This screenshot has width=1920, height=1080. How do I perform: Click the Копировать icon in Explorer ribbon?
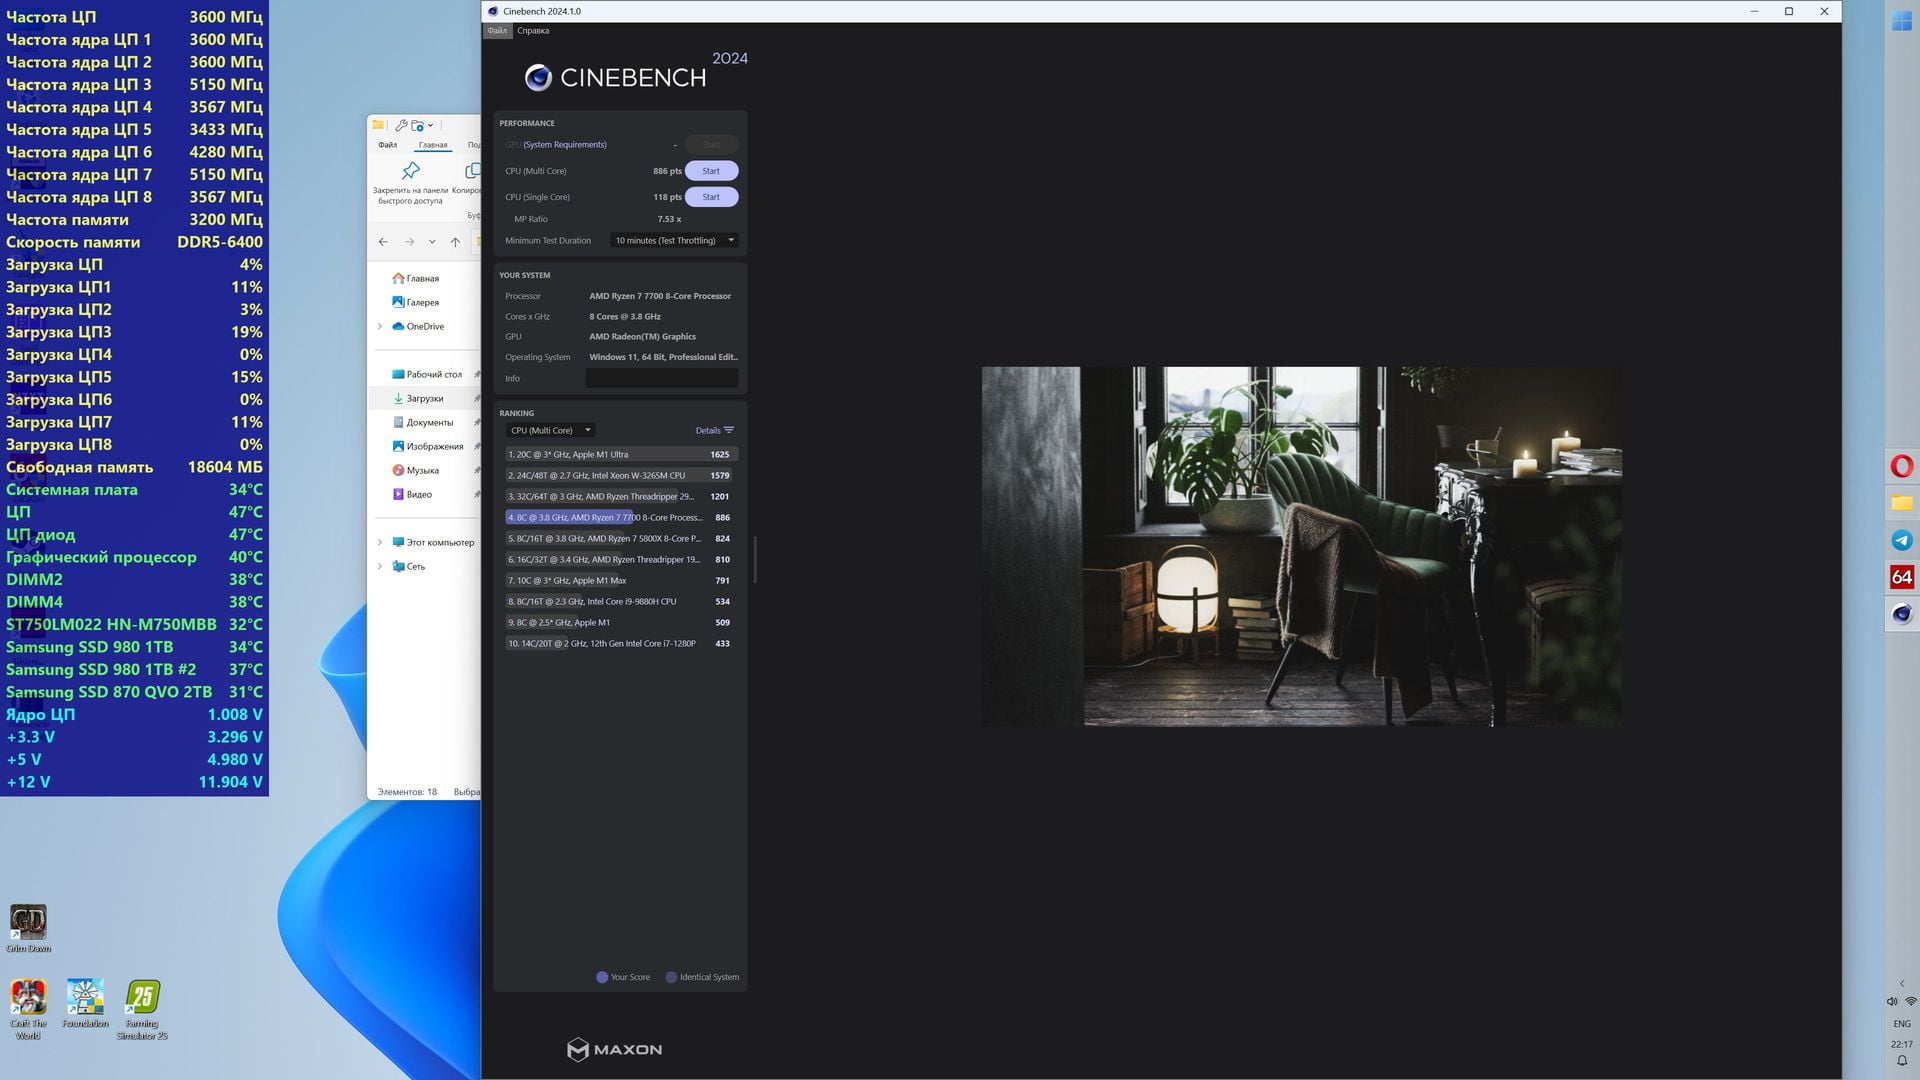click(472, 171)
